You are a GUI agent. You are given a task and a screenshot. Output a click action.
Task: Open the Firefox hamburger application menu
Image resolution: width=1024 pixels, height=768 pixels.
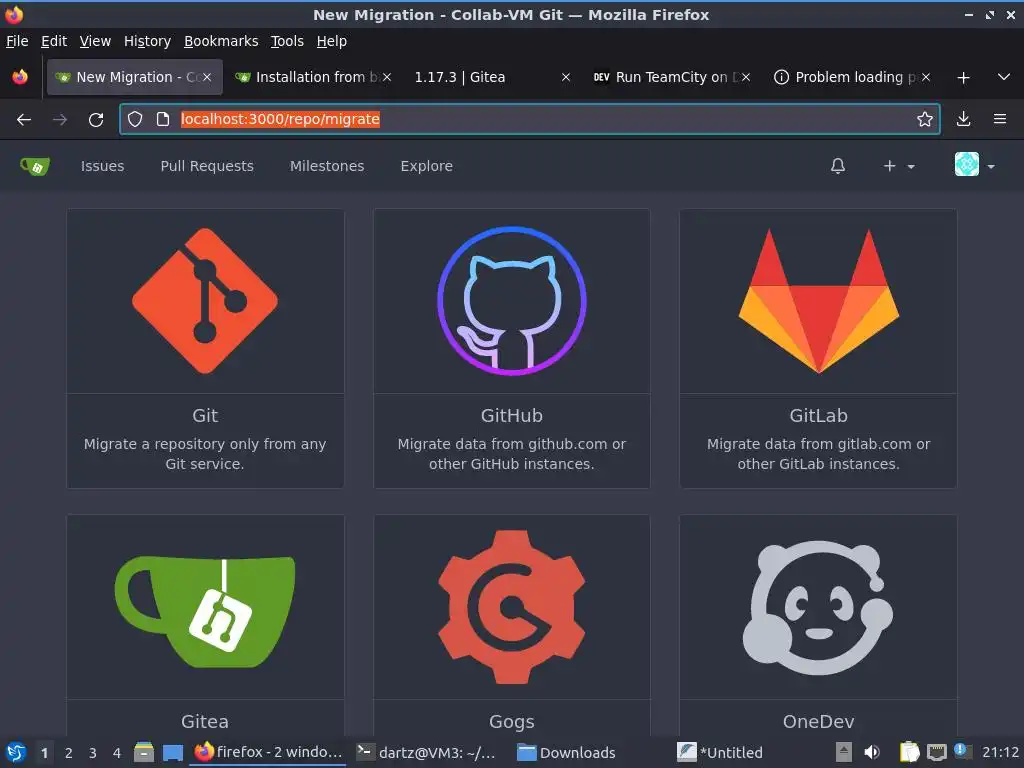pyautogui.click(x=1000, y=119)
